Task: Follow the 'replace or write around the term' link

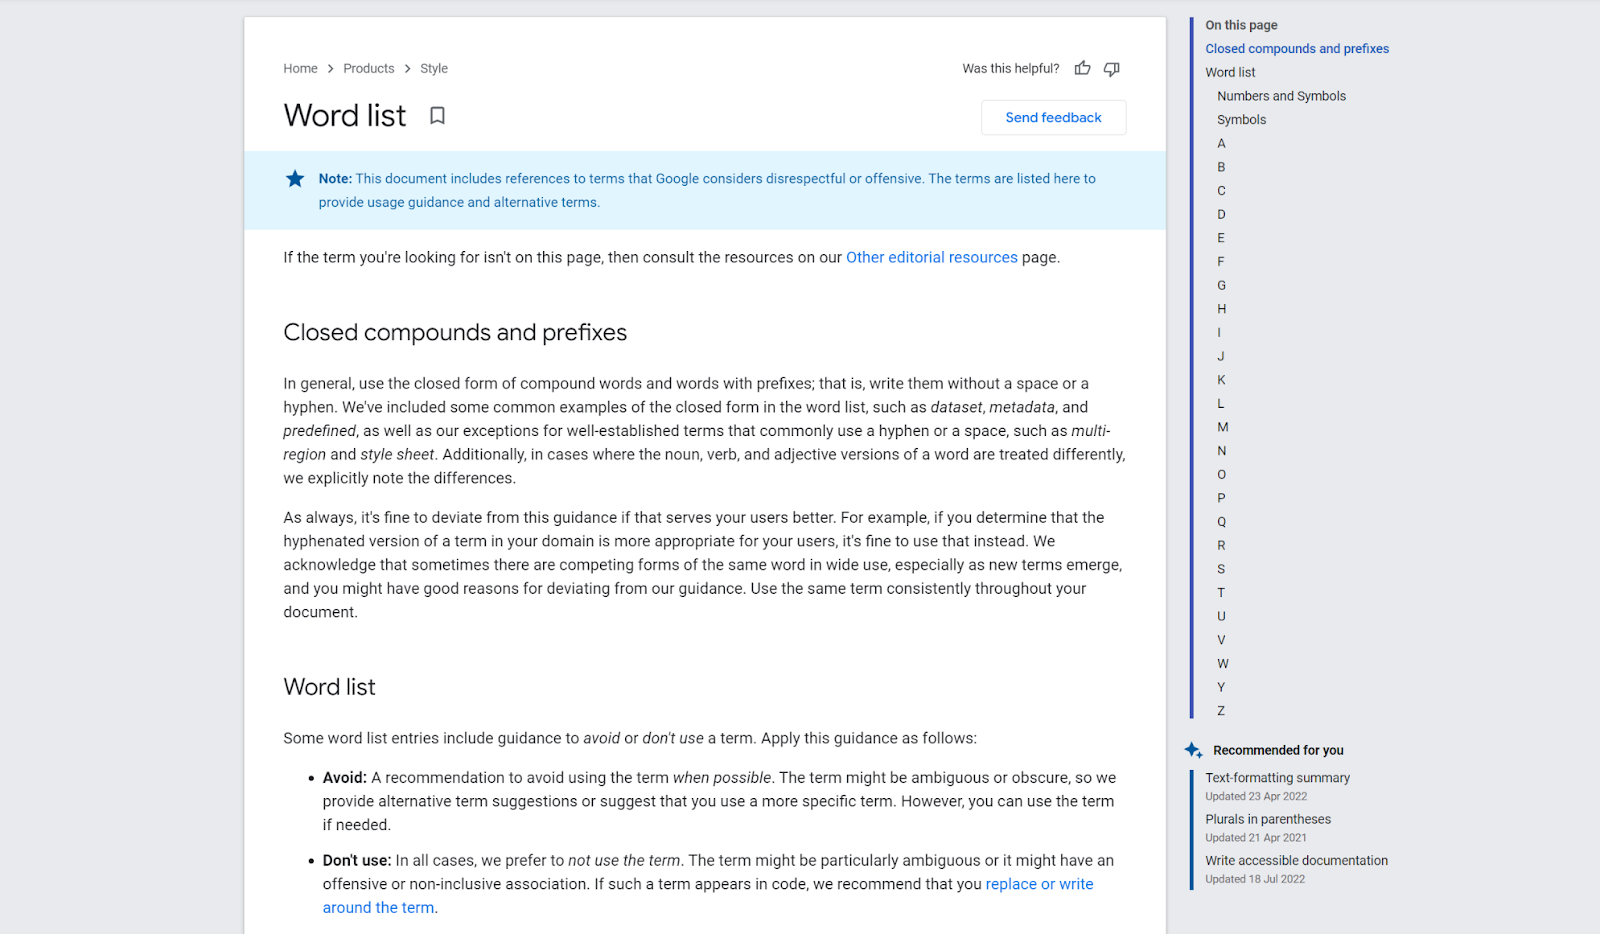Action: [x=1038, y=883]
